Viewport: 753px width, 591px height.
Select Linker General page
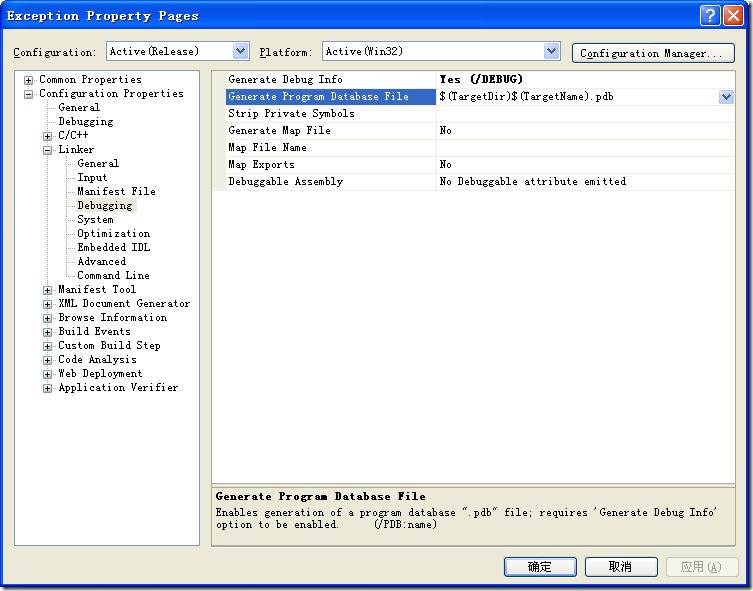(x=98, y=163)
